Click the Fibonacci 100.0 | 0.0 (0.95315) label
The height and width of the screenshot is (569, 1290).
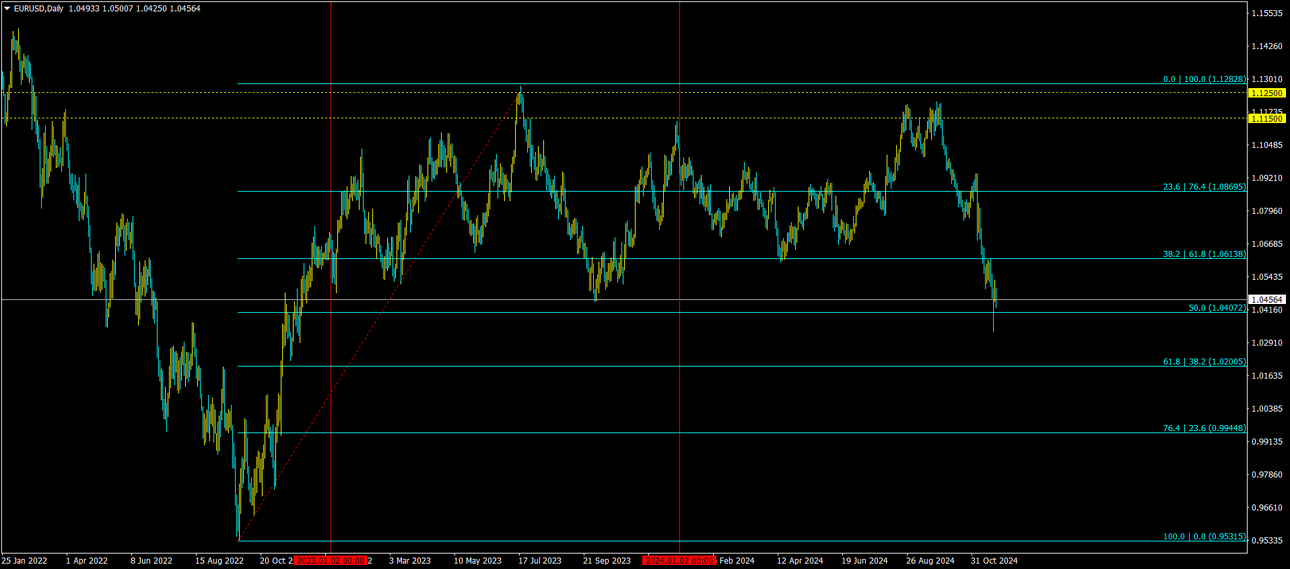click(x=1204, y=537)
